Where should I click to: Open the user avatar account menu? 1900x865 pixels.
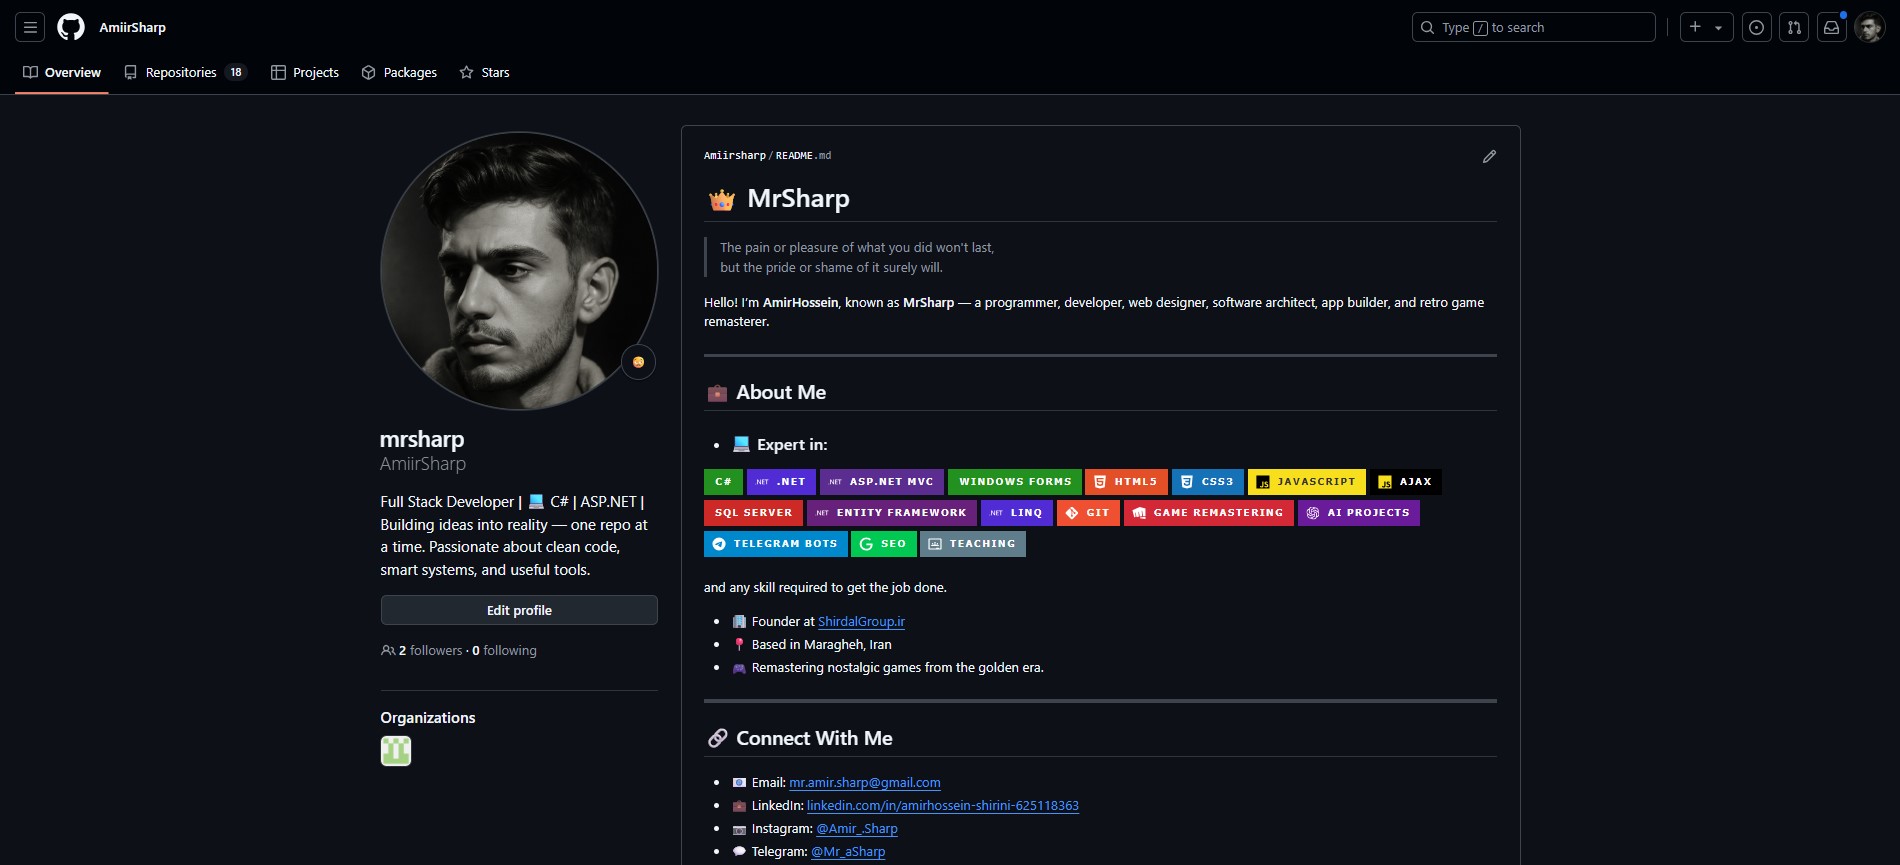tap(1869, 27)
